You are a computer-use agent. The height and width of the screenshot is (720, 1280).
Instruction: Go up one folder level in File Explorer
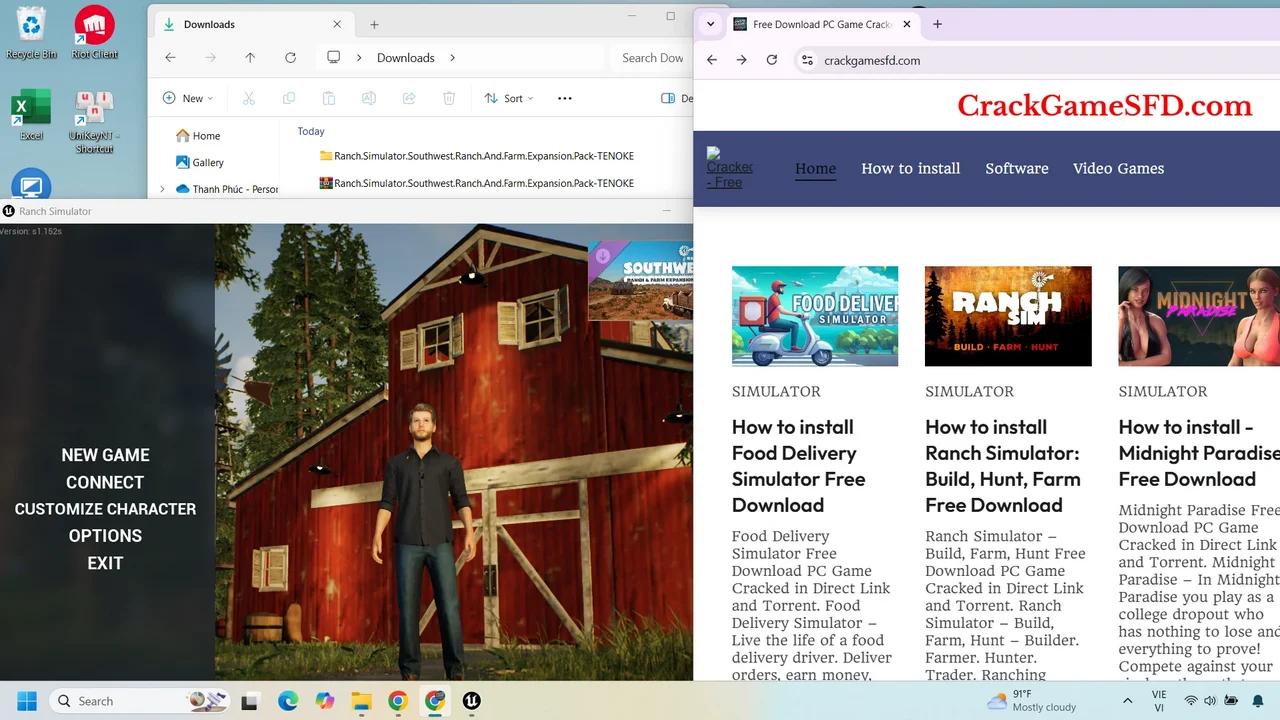[250, 58]
